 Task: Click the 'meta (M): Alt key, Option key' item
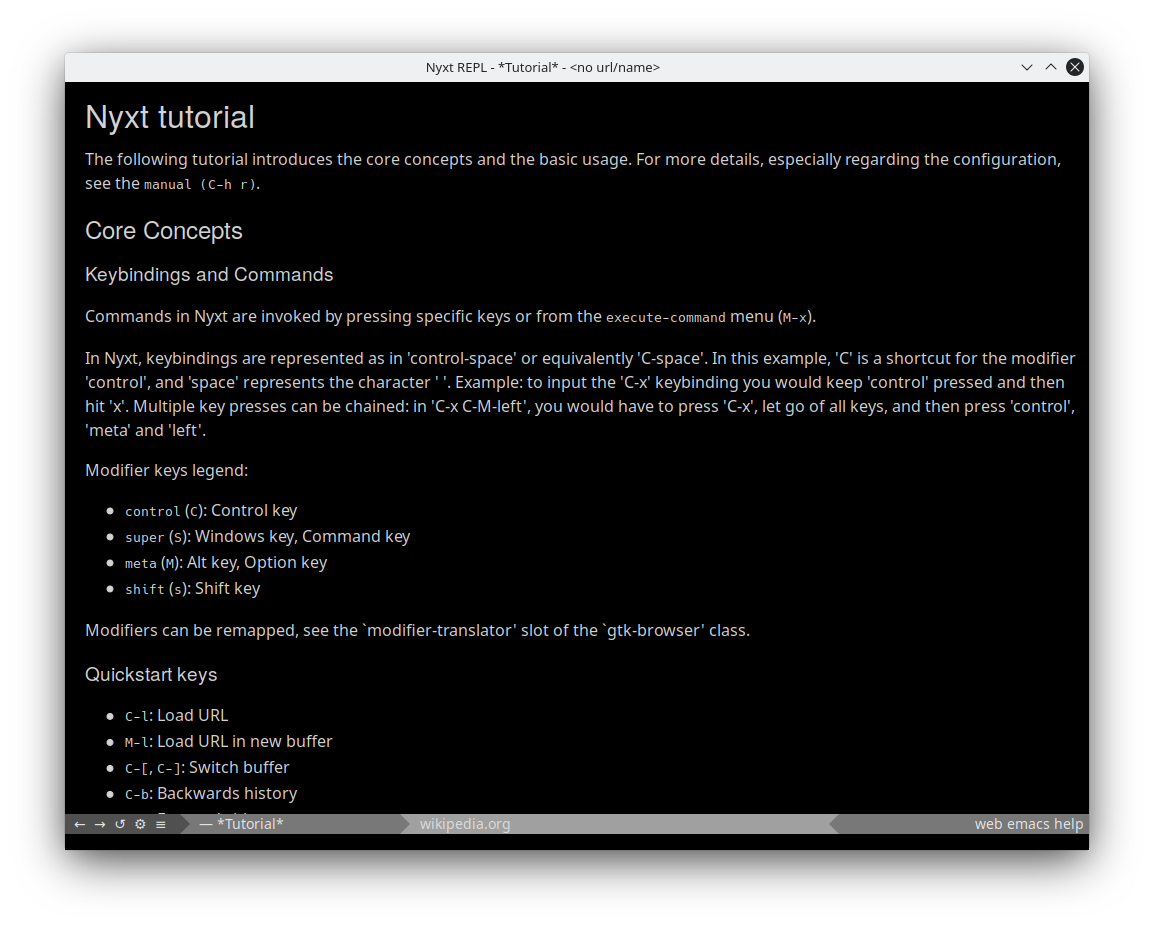point(226,562)
